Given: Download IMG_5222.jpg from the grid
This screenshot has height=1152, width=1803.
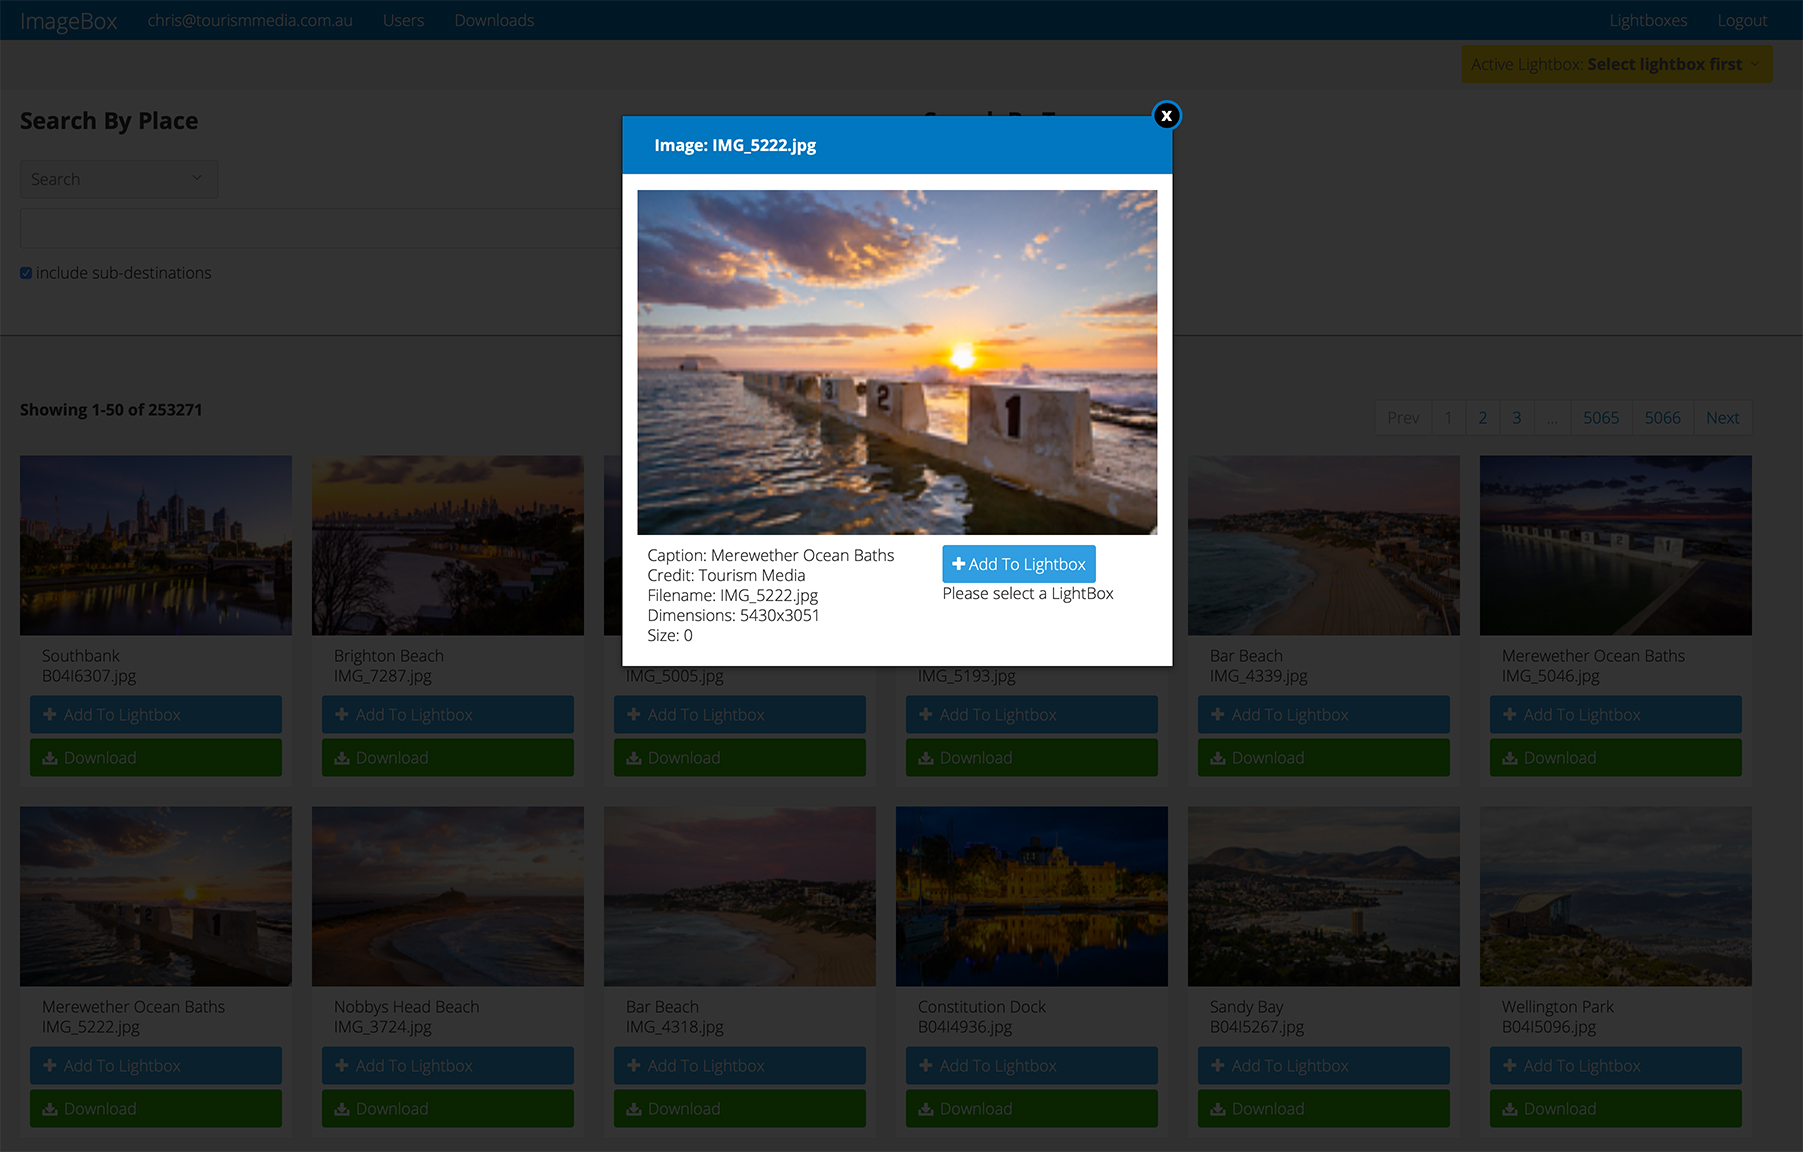Looking at the screenshot, I should coord(156,1109).
